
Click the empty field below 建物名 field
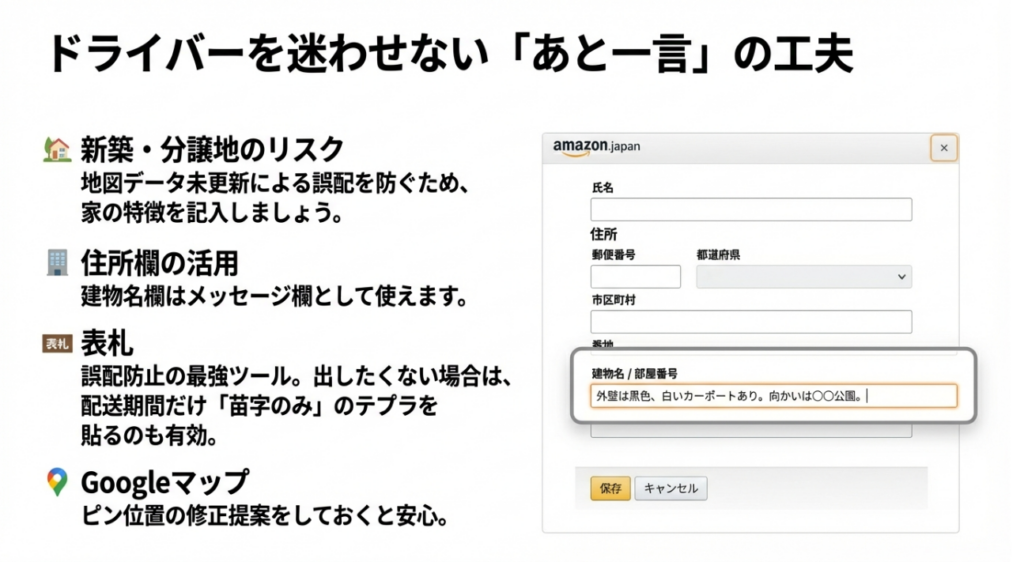tap(750, 431)
